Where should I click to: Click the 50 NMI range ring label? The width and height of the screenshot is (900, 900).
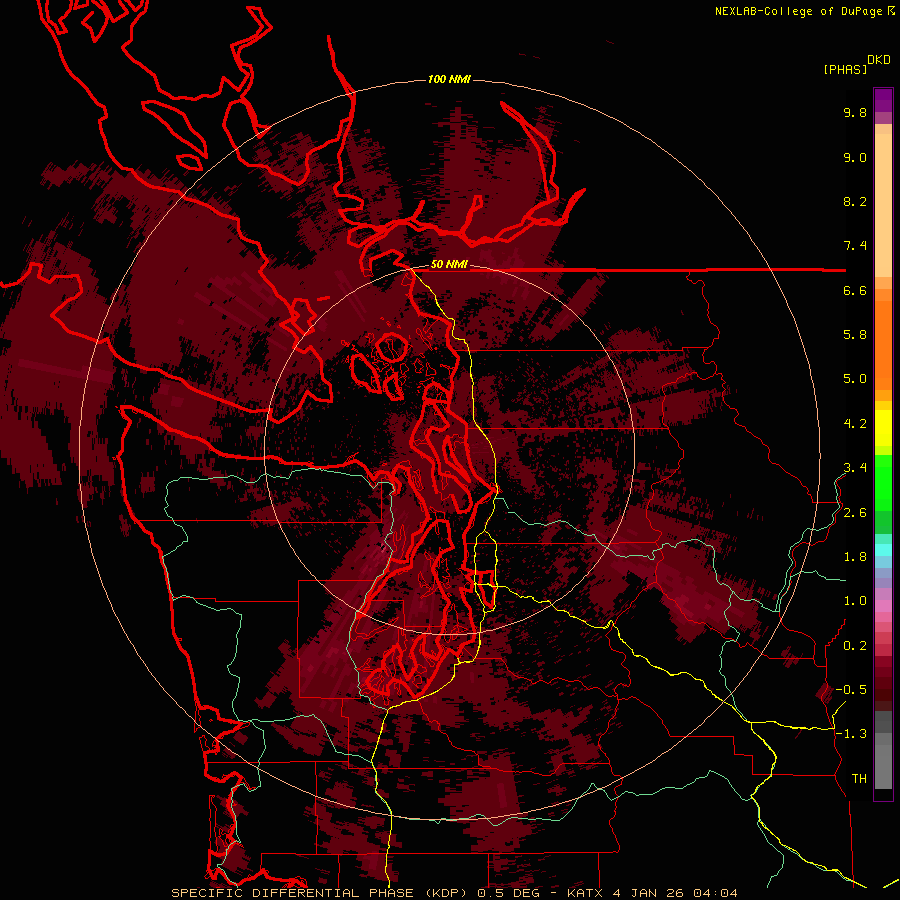449,265
